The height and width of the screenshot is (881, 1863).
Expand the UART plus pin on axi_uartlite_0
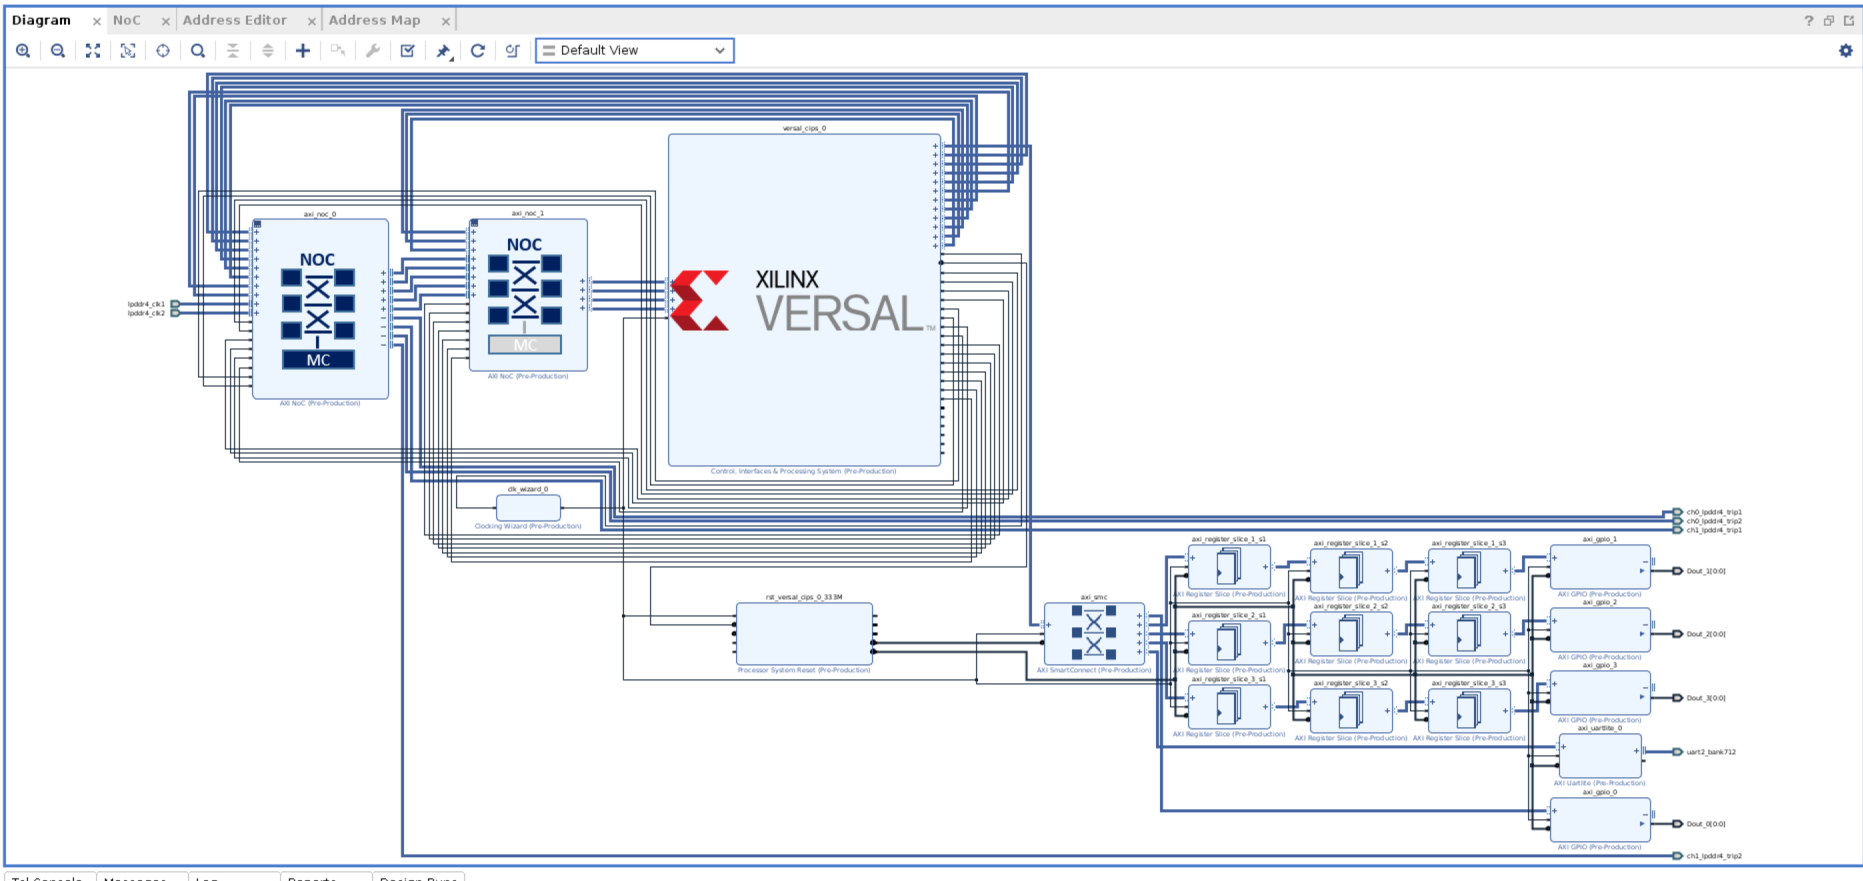click(x=1637, y=751)
